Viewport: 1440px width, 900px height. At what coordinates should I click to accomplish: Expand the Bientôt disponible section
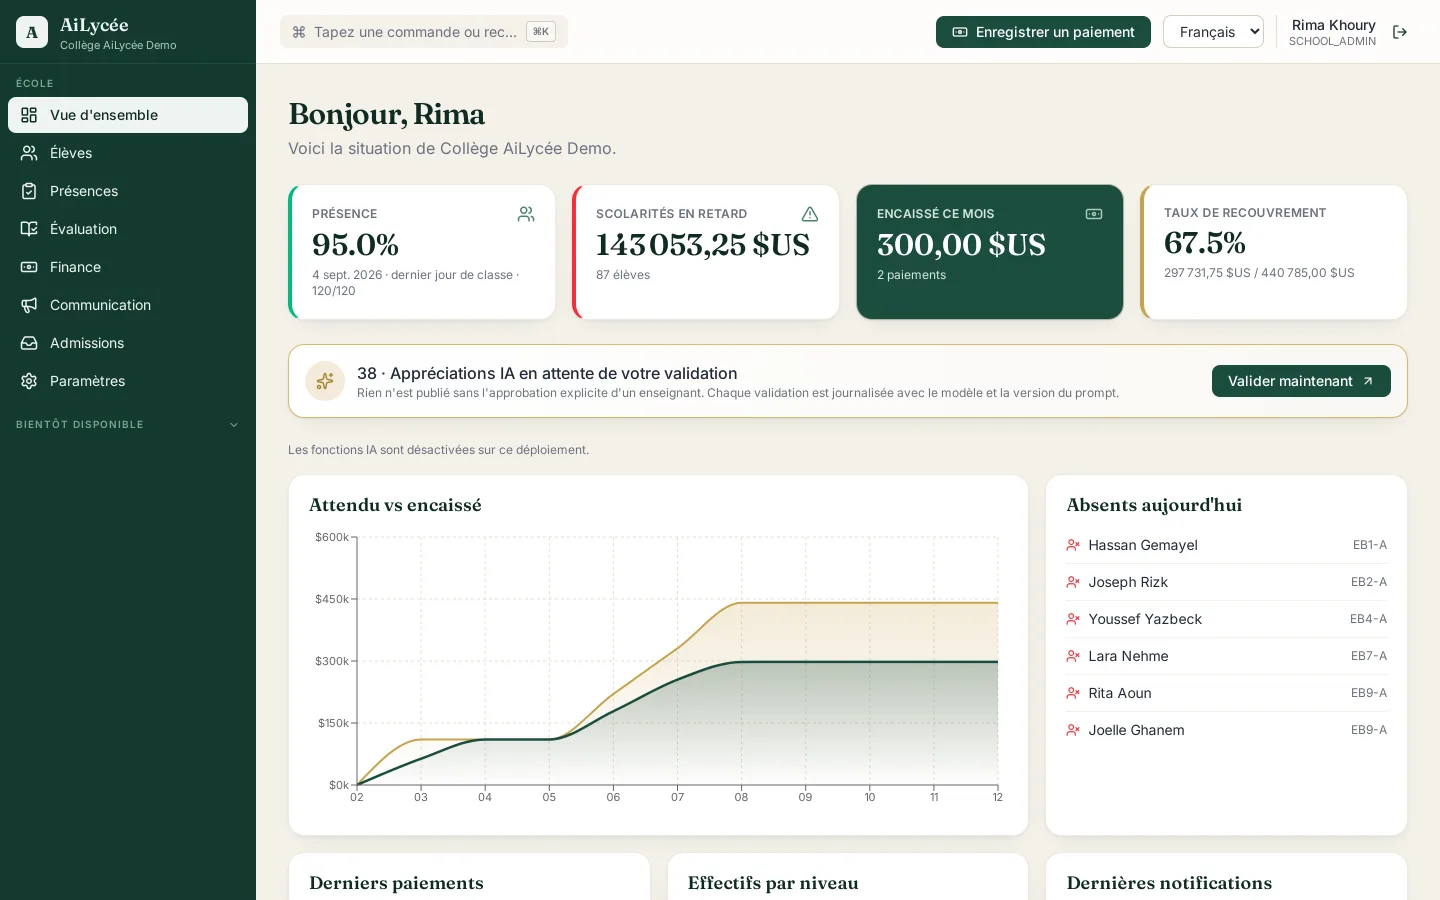128,425
